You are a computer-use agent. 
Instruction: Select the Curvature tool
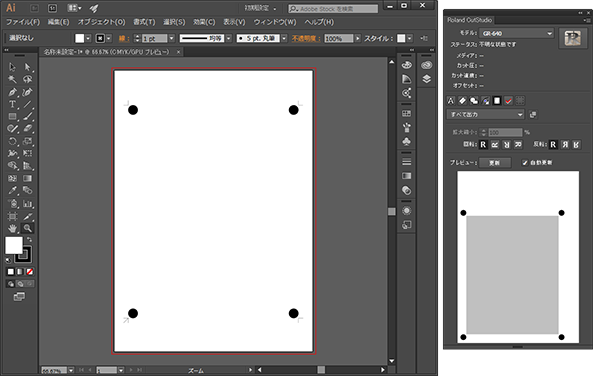pos(27,92)
